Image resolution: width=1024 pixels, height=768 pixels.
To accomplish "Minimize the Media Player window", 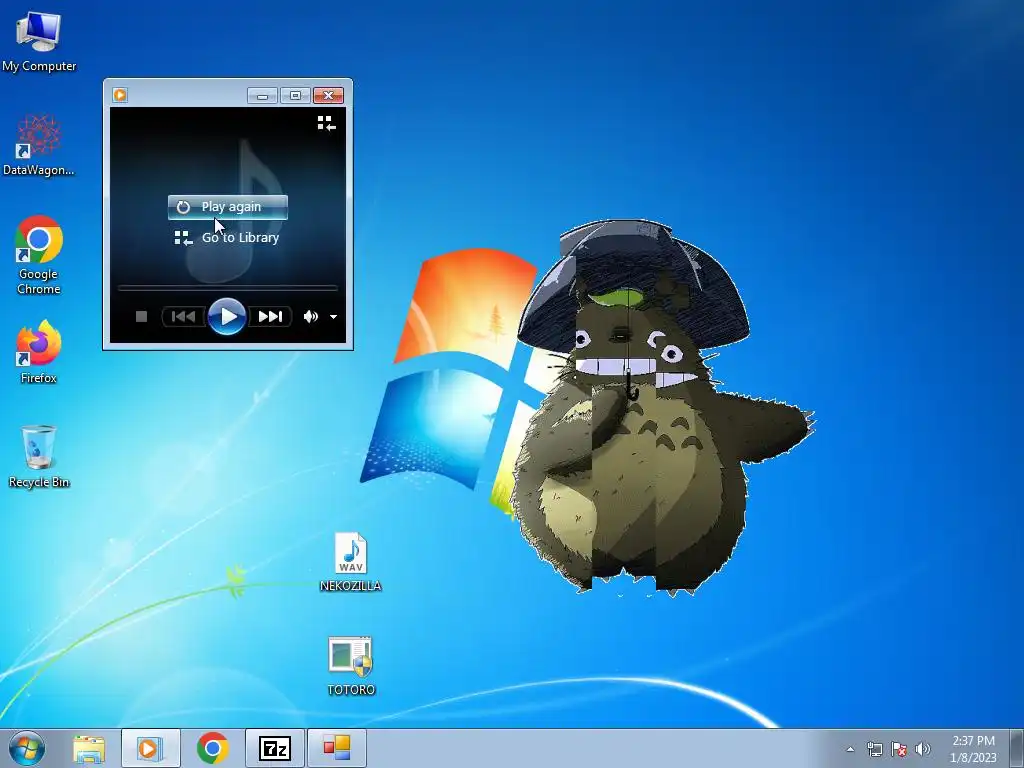I will pyautogui.click(x=263, y=96).
